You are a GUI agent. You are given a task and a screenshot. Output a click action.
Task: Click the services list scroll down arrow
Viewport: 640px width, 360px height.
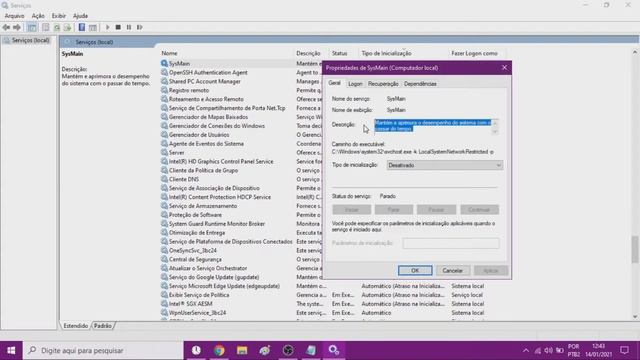(635, 317)
